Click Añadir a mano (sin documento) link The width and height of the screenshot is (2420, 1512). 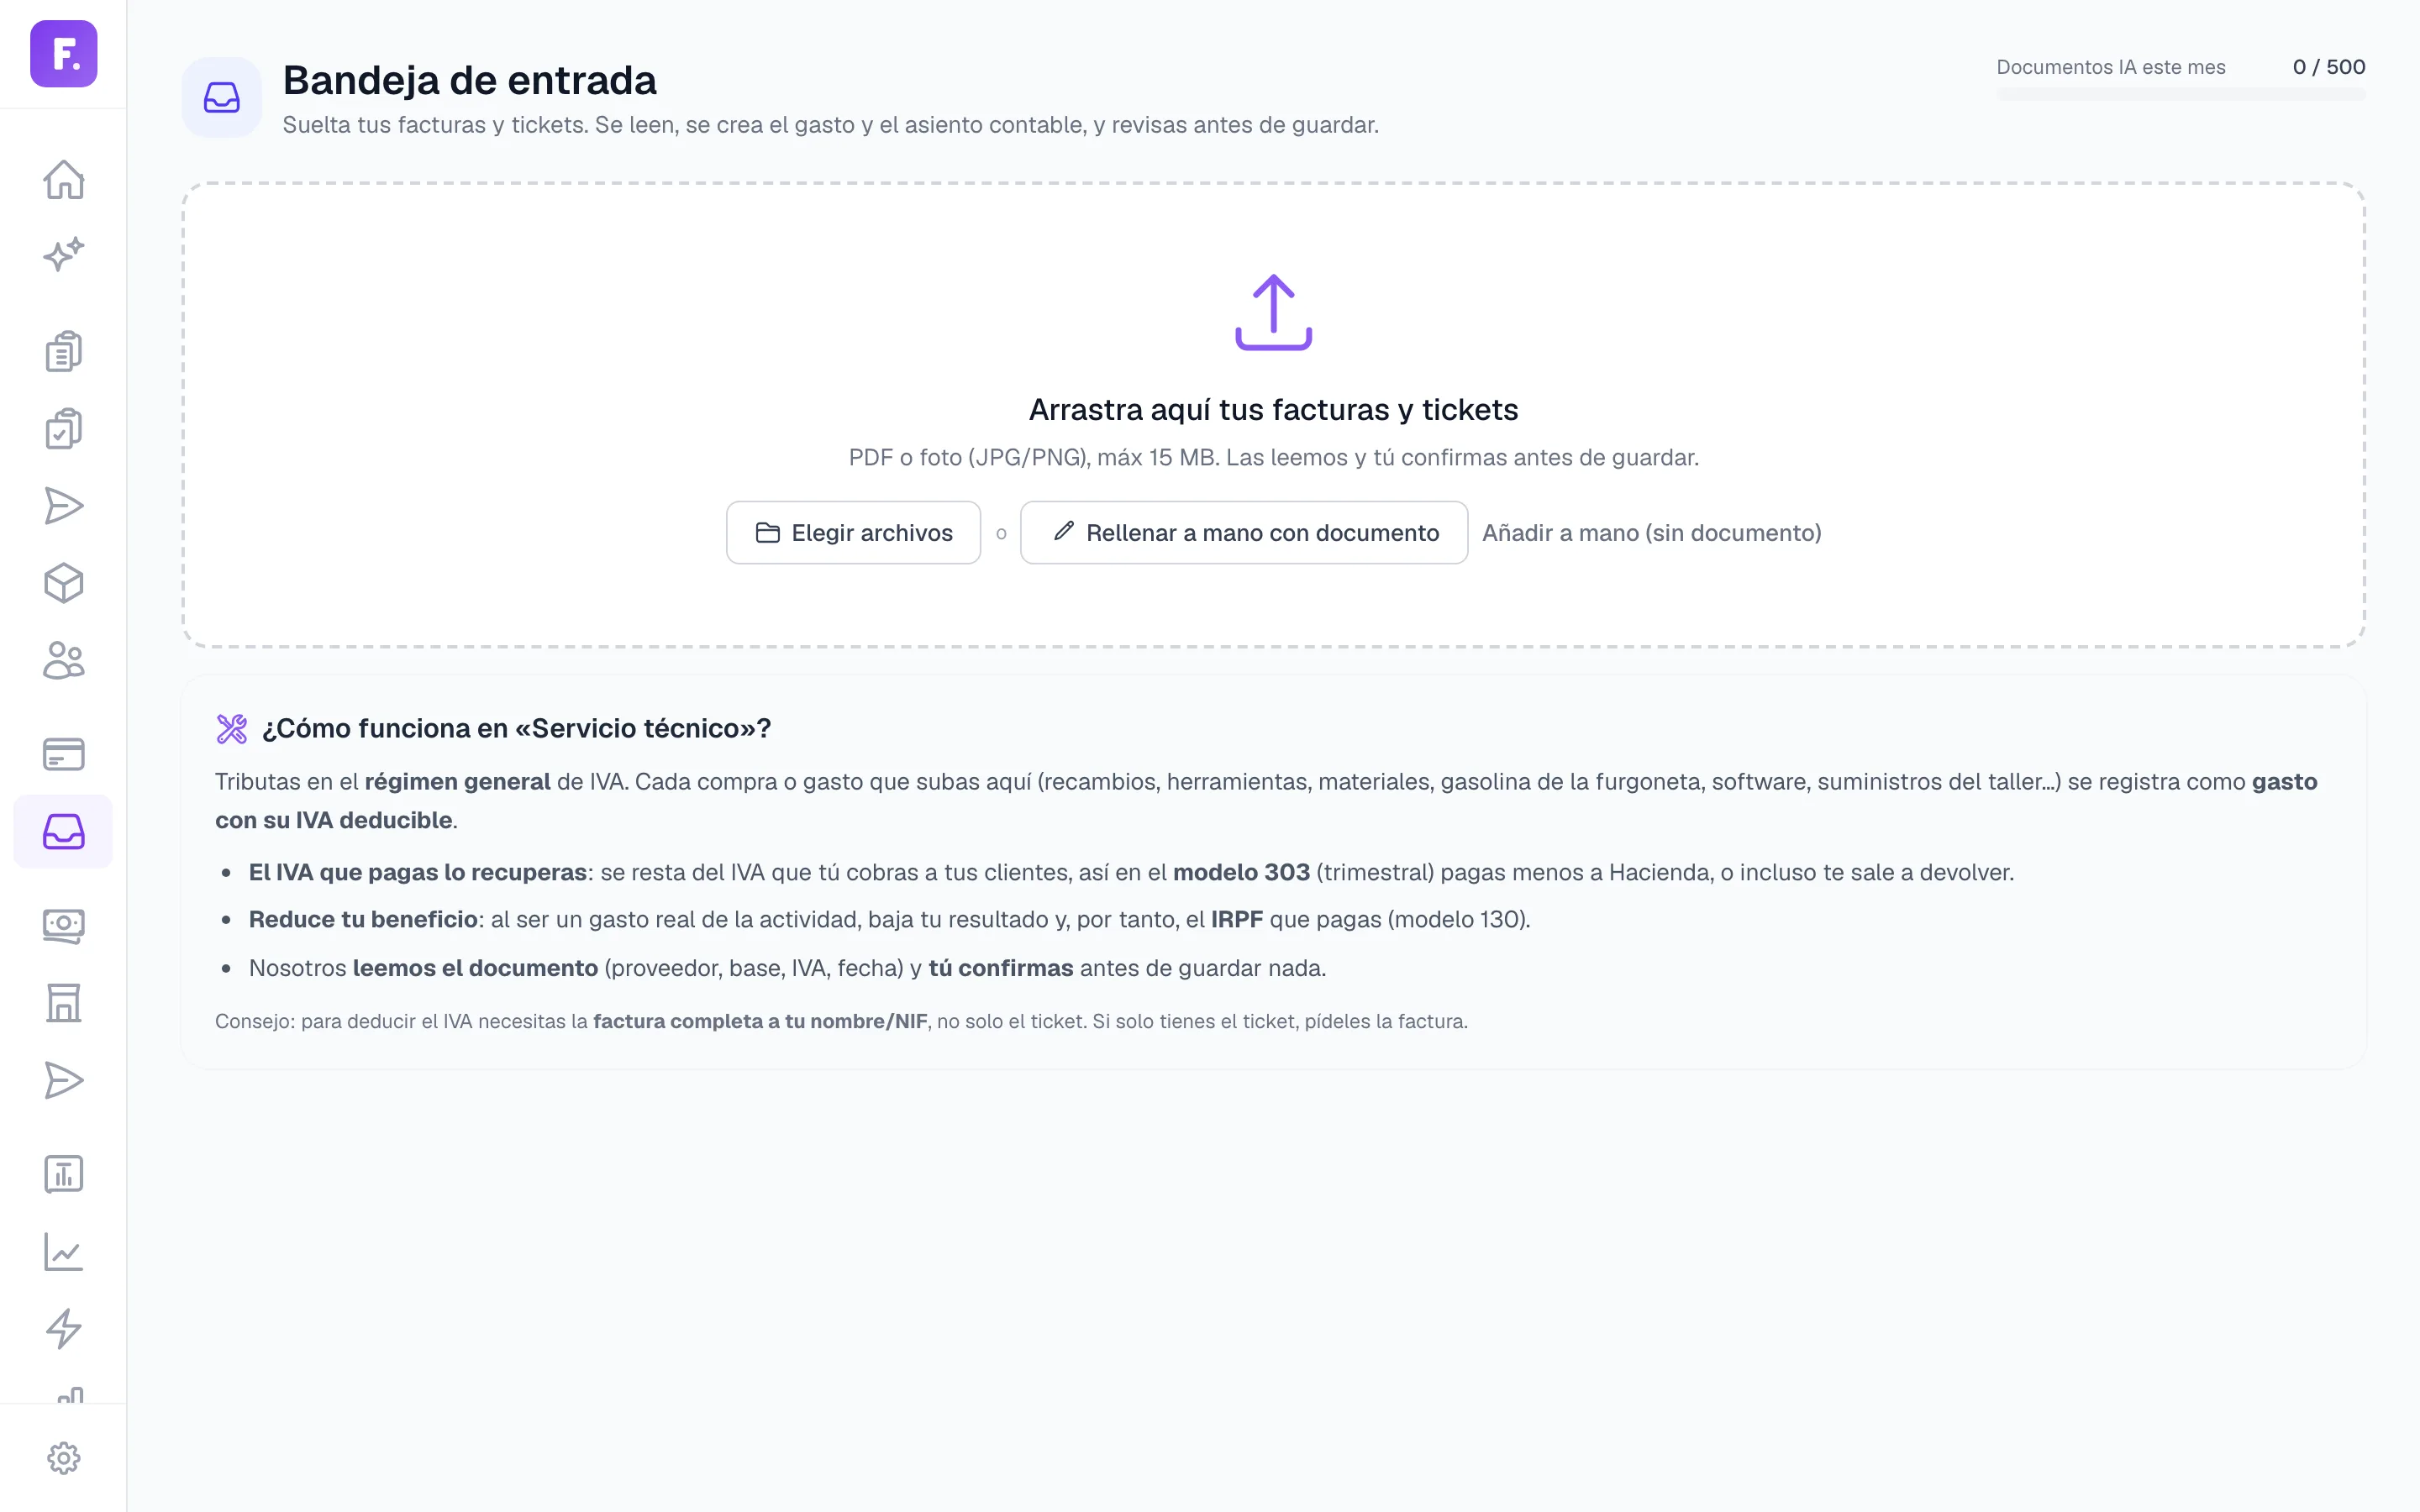[x=1651, y=533]
